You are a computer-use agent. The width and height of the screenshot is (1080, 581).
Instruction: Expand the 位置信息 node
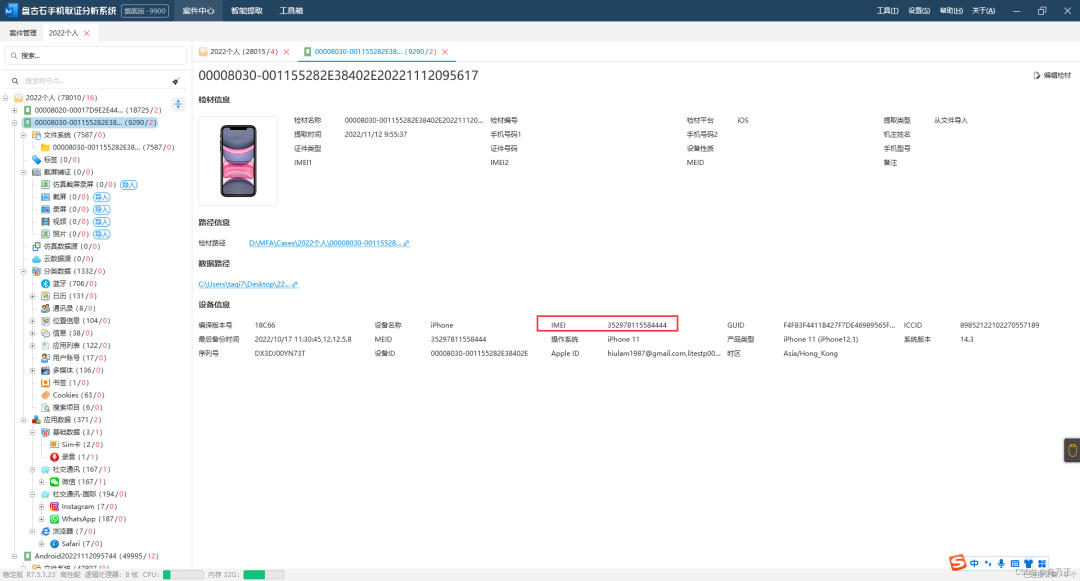32,321
